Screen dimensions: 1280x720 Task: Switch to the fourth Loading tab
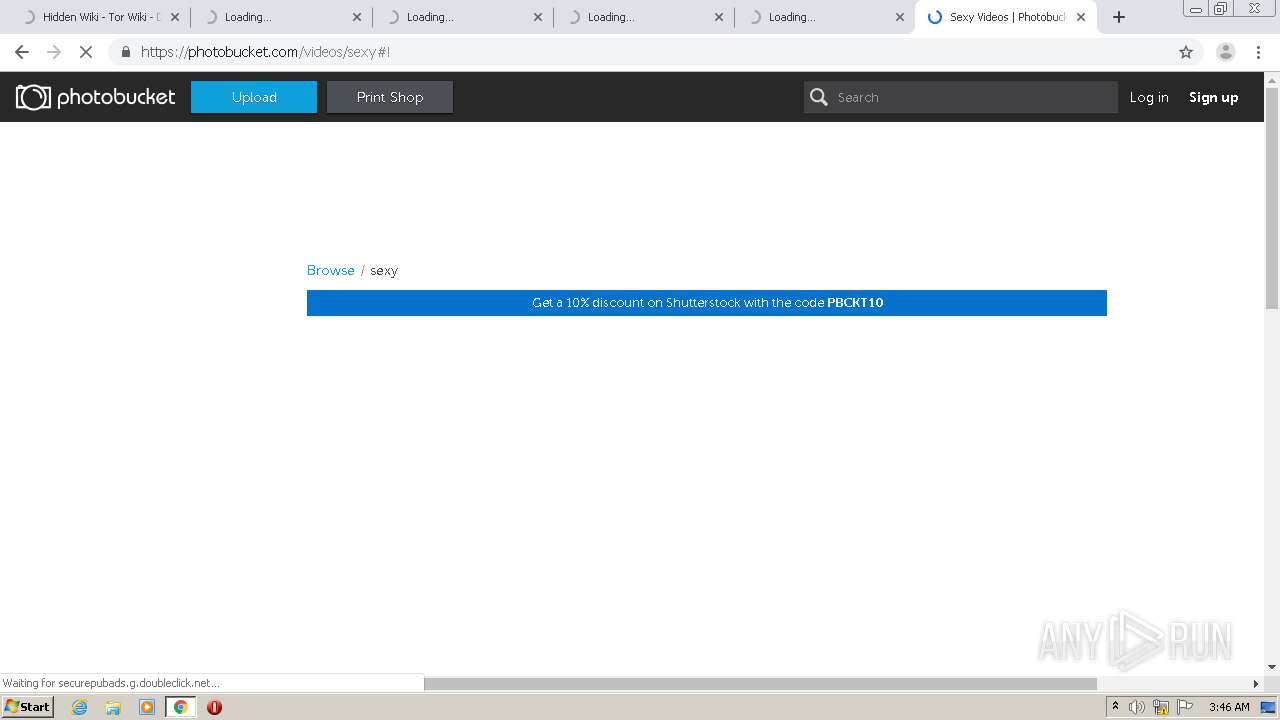click(824, 17)
